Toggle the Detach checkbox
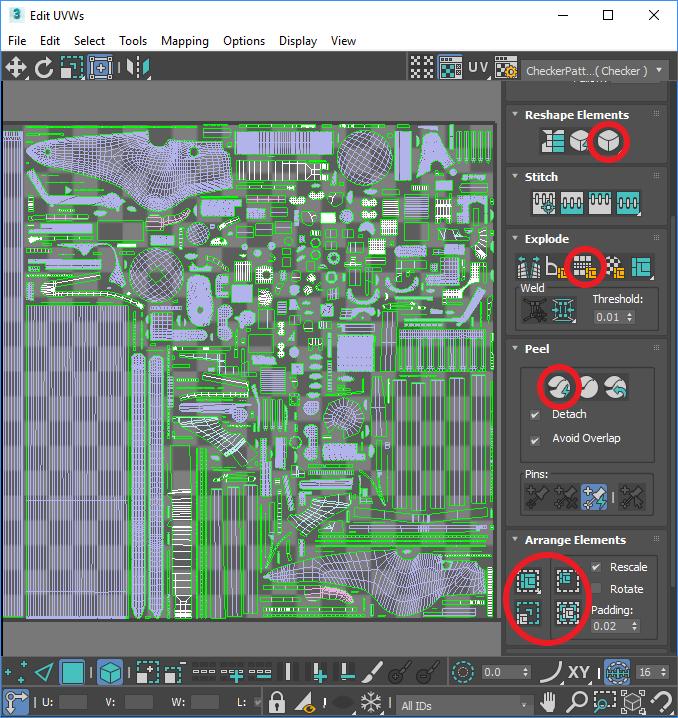The height and width of the screenshot is (718, 678). 535,415
